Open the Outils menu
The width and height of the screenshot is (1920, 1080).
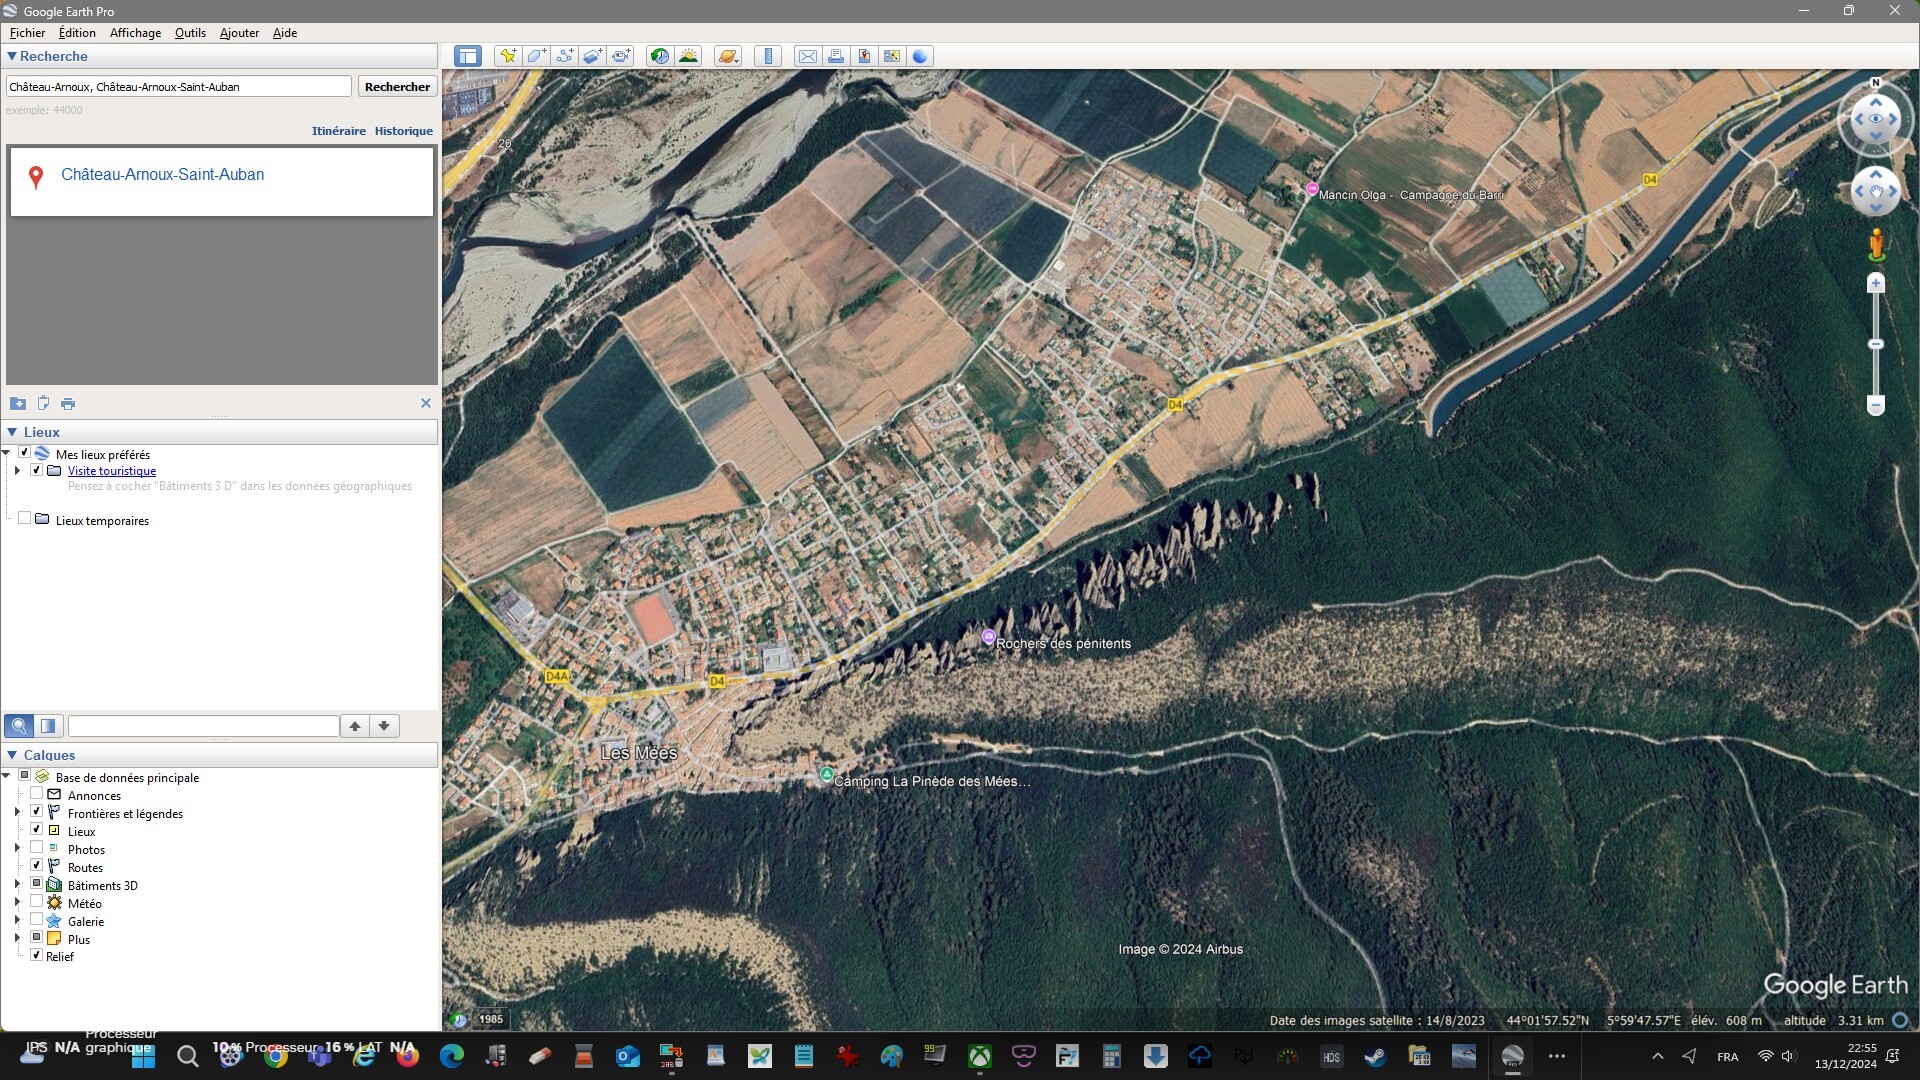(x=190, y=33)
